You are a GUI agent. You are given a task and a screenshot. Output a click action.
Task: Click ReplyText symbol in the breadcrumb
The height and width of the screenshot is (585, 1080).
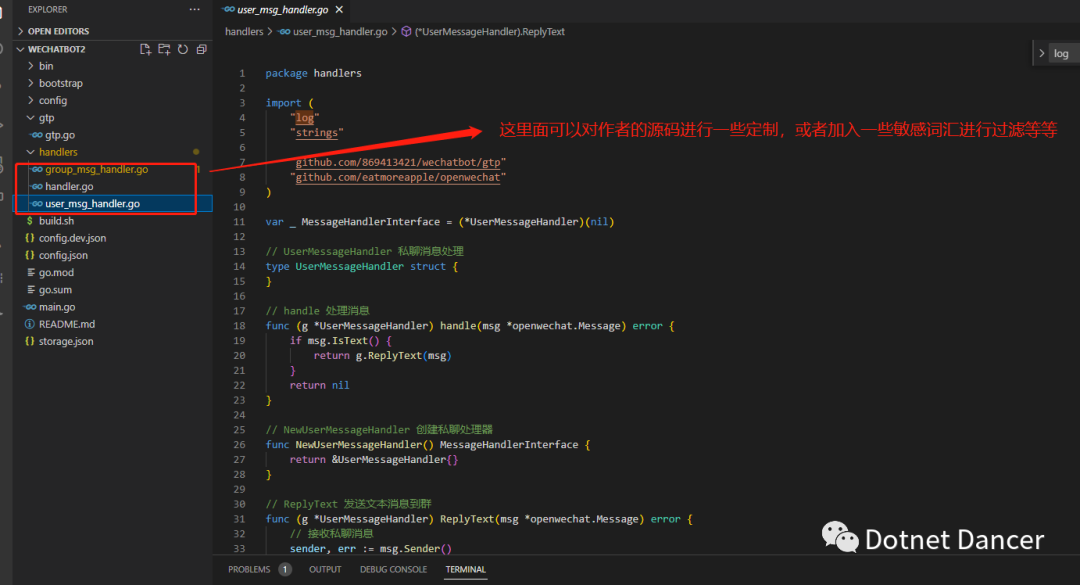(489, 32)
